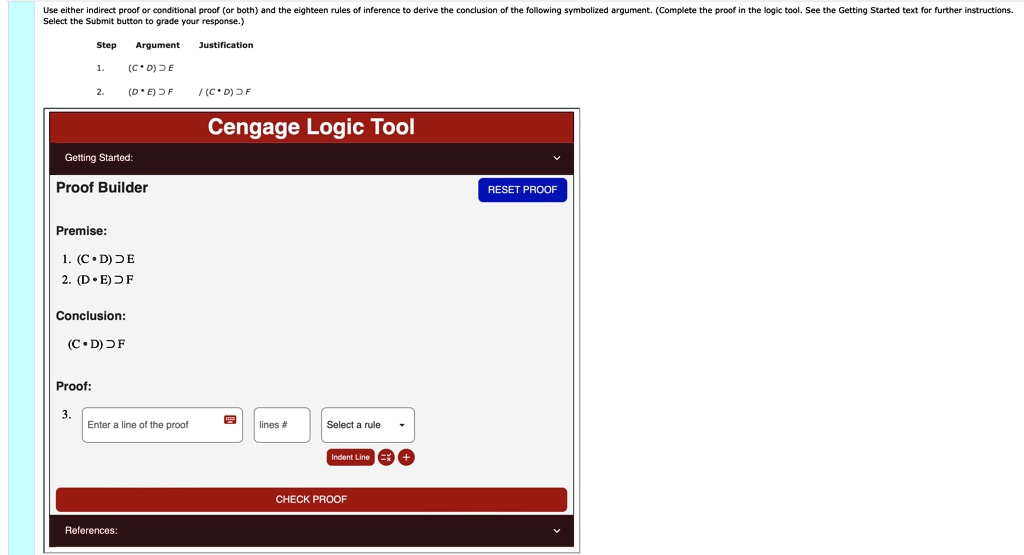The image size is (1024, 555).
Task: Open the Select a rule dropdown
Action: (x=368, y=425)
